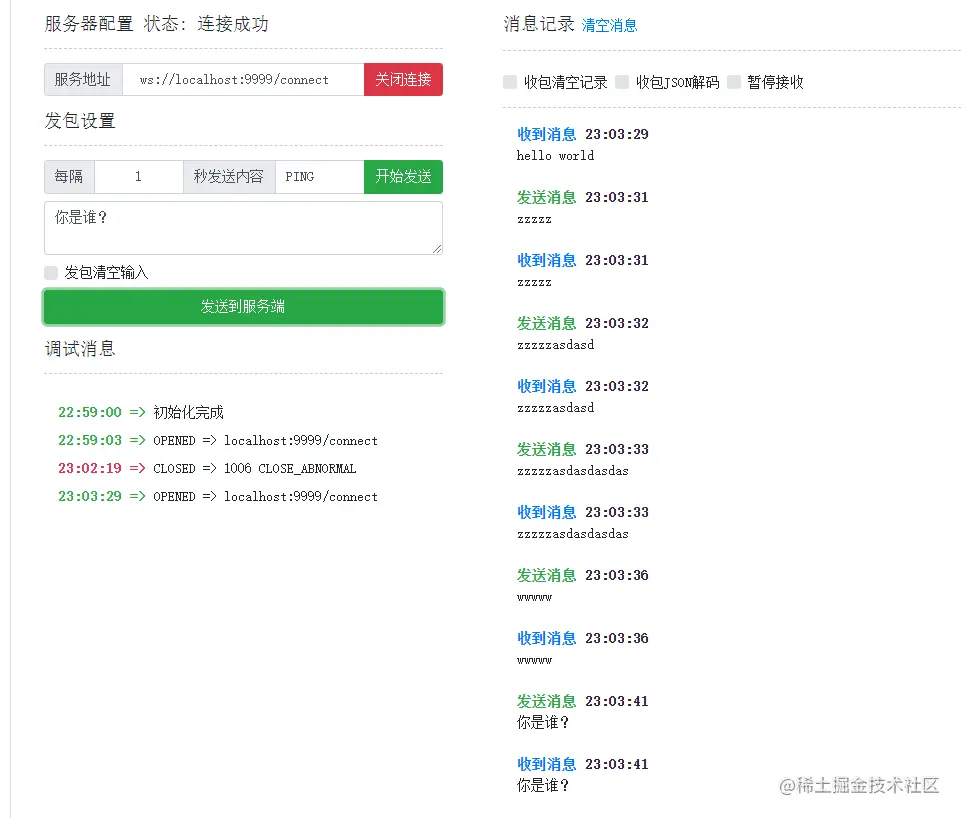Screen dimensions: 962x818
Task: Click the 发送消息 23:03:33 header
Action: point(582,449)
